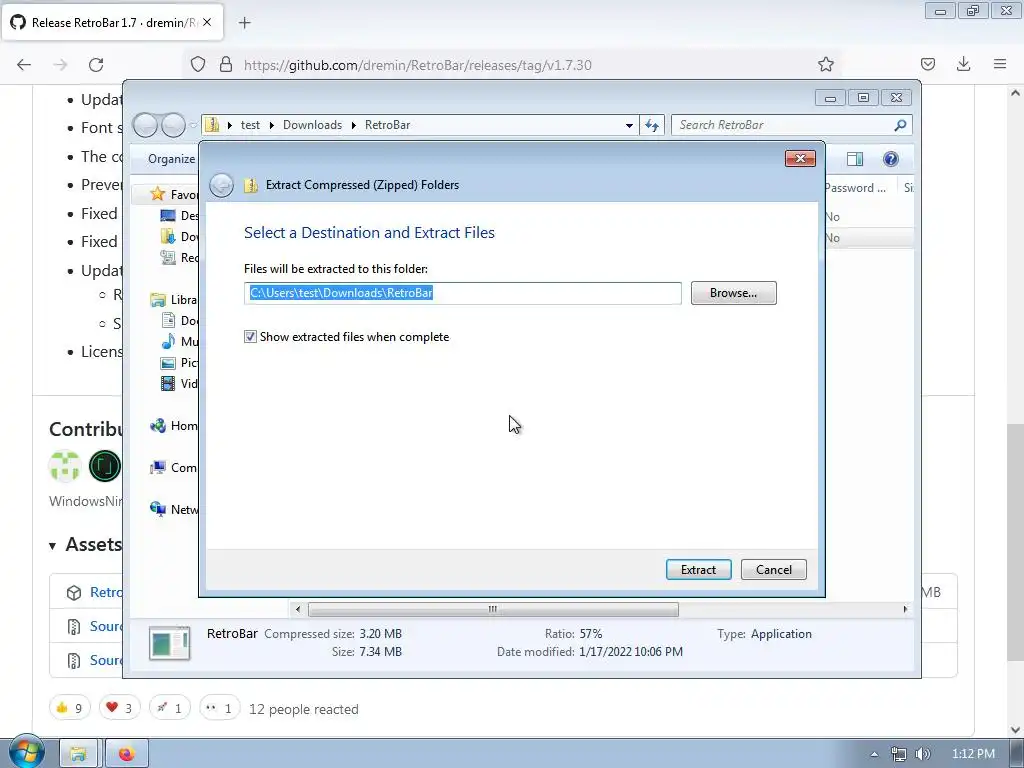This screenshot has height=768, width=1024.
Task: Switch to Windows Explorer on the taskbar
Action: [78, 754]
